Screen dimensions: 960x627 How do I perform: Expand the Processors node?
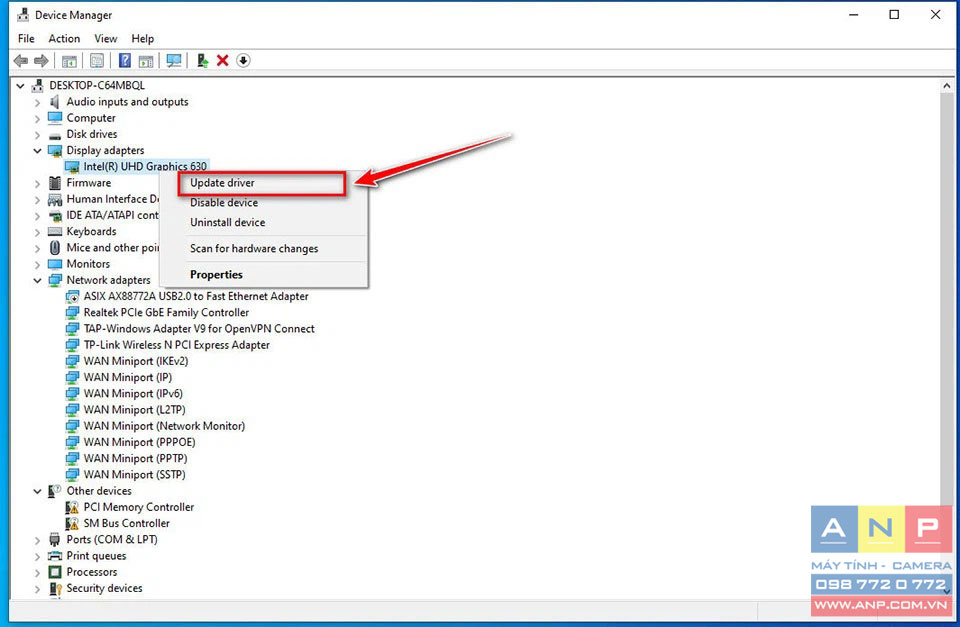37,573
